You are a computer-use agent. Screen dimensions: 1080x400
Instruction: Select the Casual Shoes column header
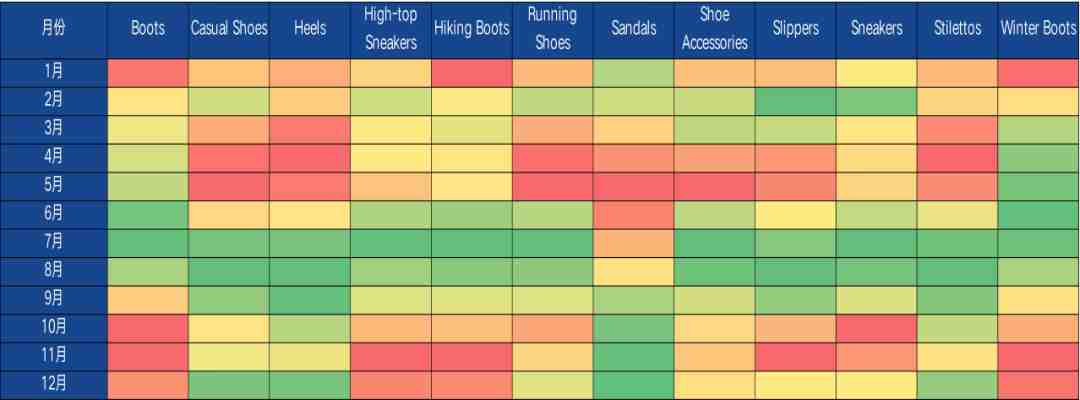pyautogui.click(x=229, y=30)
